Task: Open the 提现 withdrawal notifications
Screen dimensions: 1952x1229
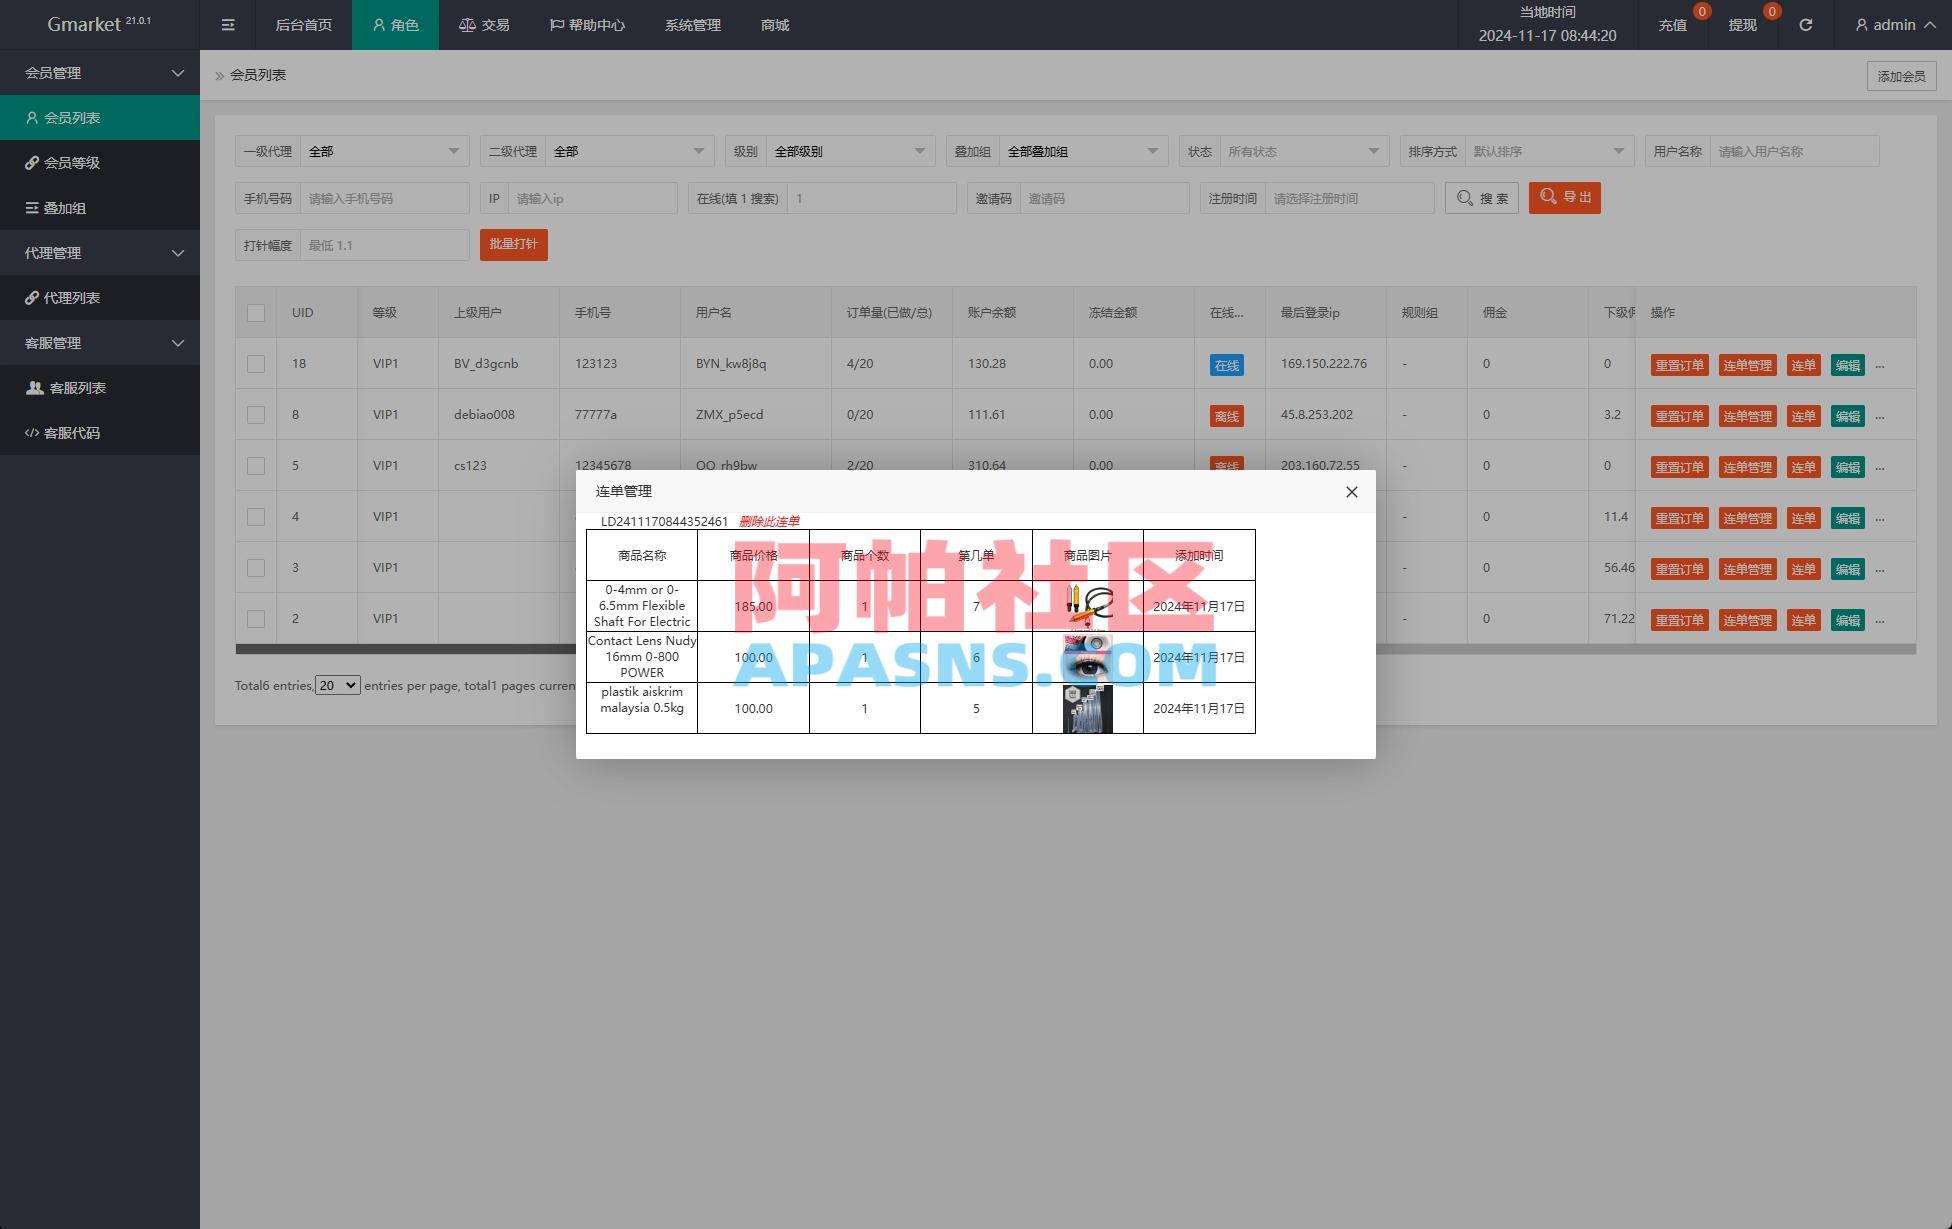Action: (1742, 25)
